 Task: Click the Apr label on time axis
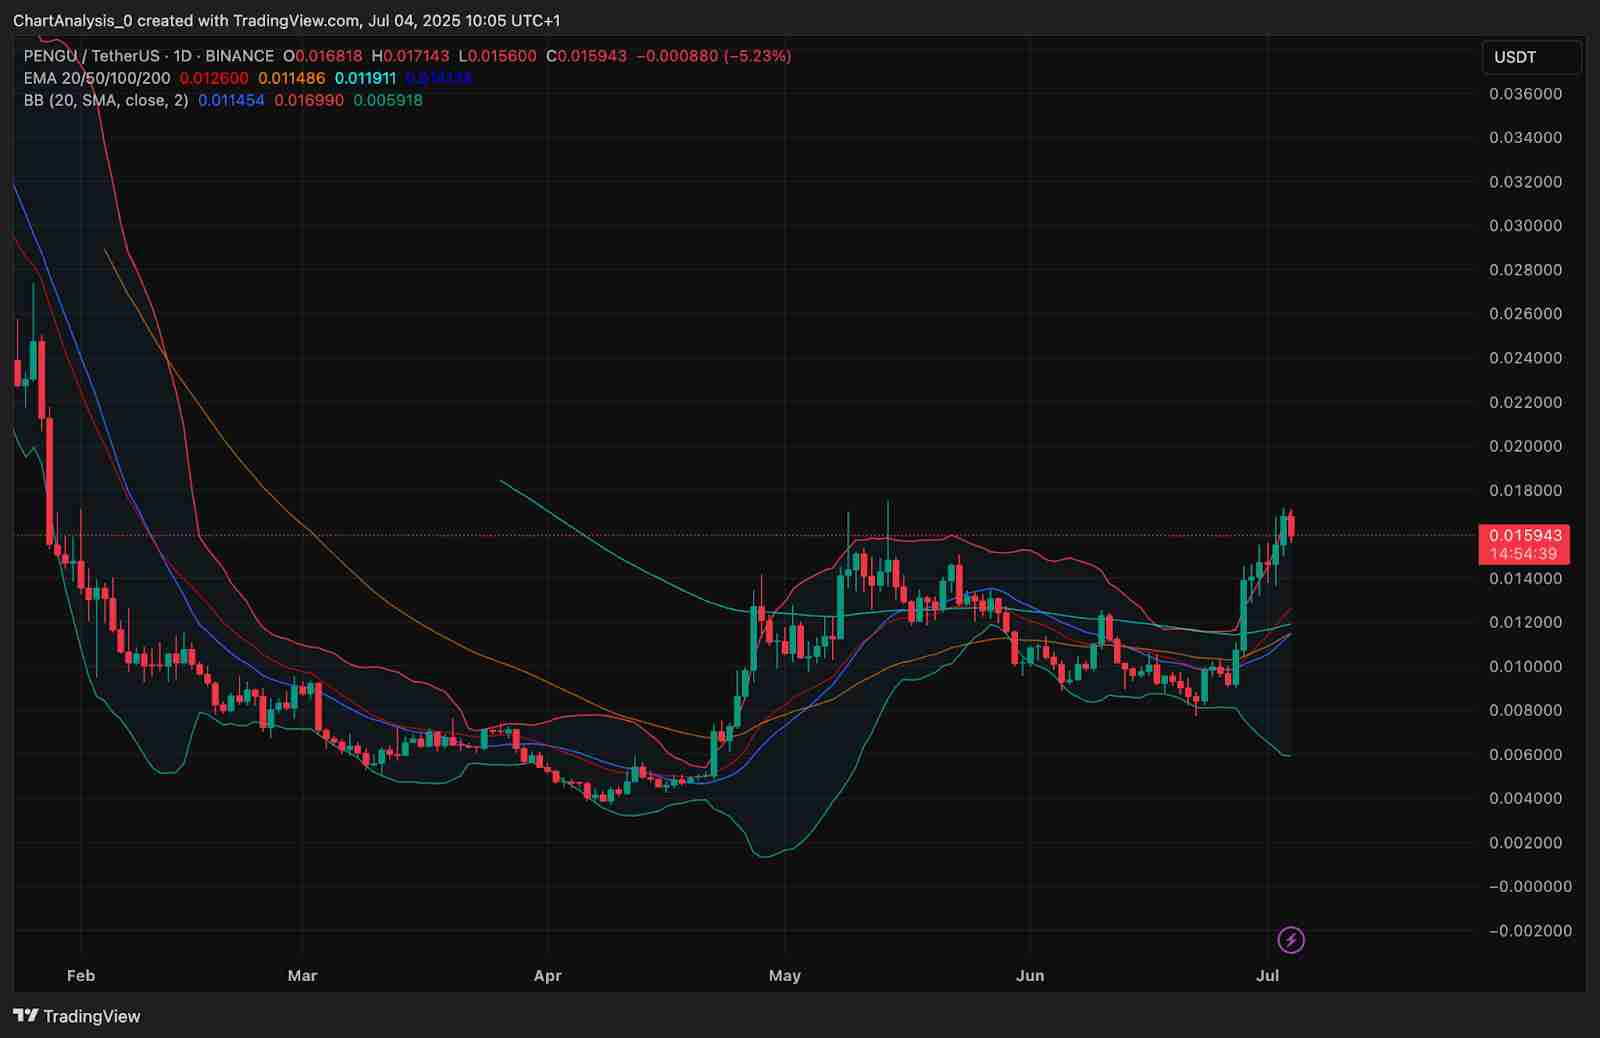(548, 975)
